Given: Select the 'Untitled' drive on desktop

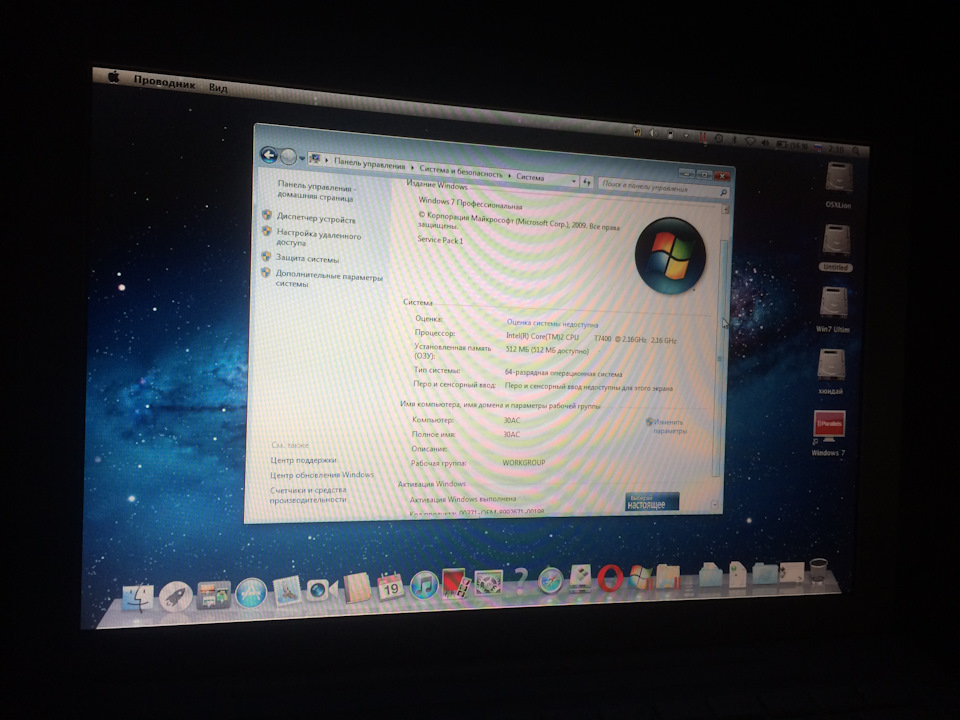Looking at the screenshot, I should 836,248.
